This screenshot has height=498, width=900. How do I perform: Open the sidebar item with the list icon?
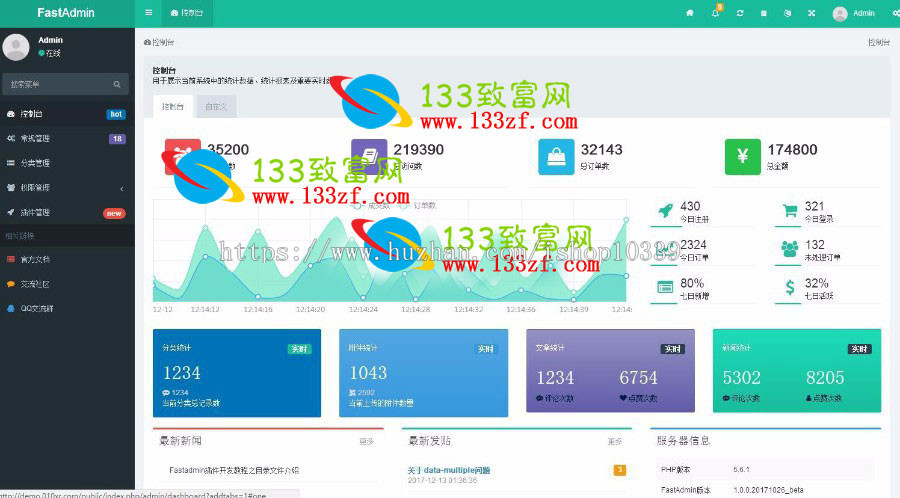pyautogui.click(x=67, y=163)
